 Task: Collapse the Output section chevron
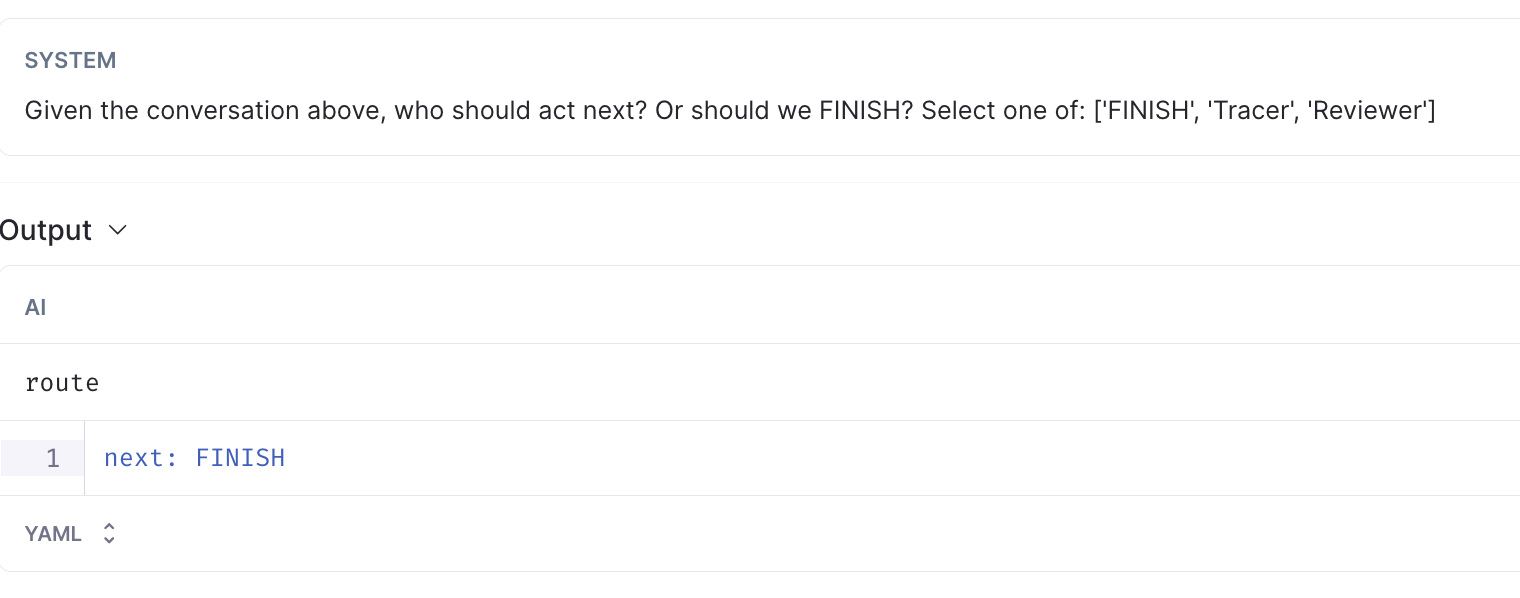[x=117, y=230]
